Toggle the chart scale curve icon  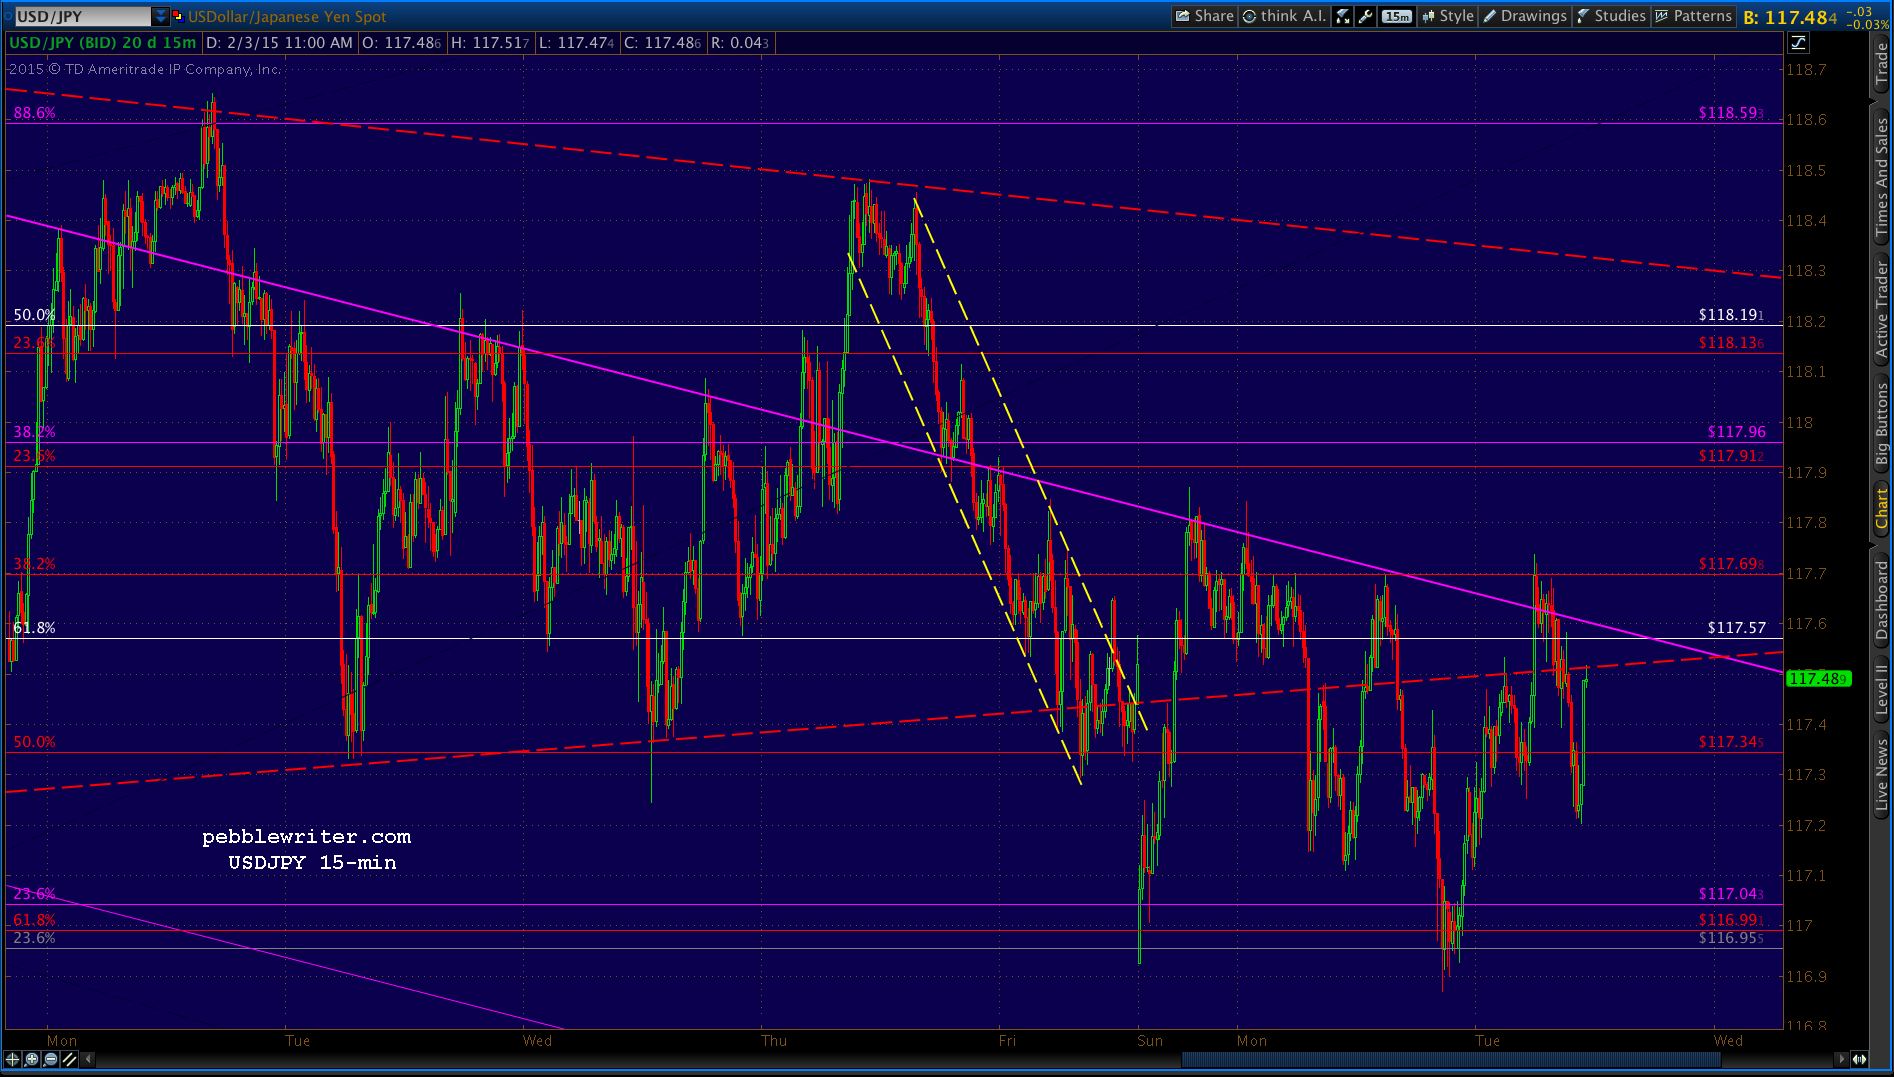1799,43
